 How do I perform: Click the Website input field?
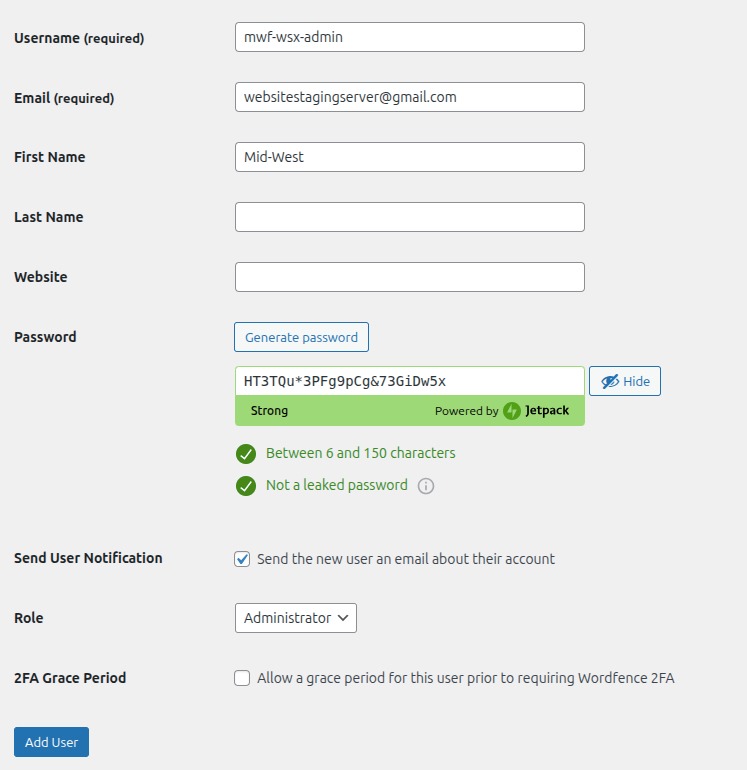(x=409, y=277)
